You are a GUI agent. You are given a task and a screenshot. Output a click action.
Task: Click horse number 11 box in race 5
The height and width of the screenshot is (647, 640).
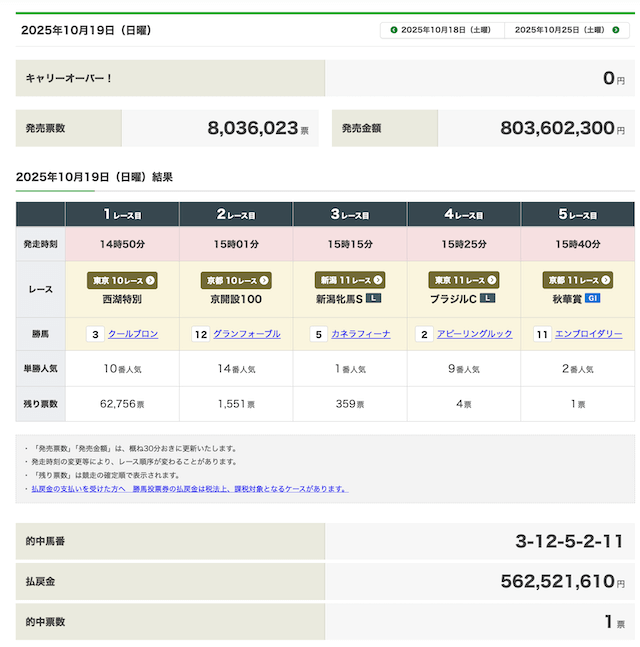coord(542,334)
